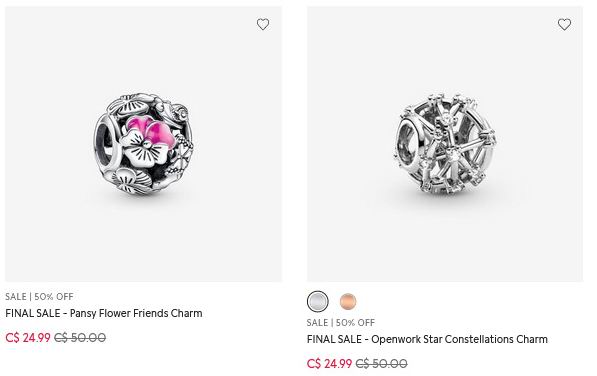Click the C$ 24.99 sale price under the Star charm
Viewport: 597px width, 376px height.
329,363
